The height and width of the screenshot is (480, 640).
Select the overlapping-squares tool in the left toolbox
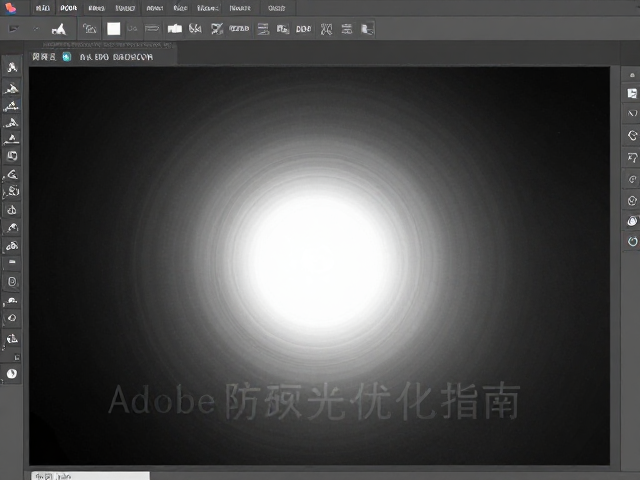12,156
